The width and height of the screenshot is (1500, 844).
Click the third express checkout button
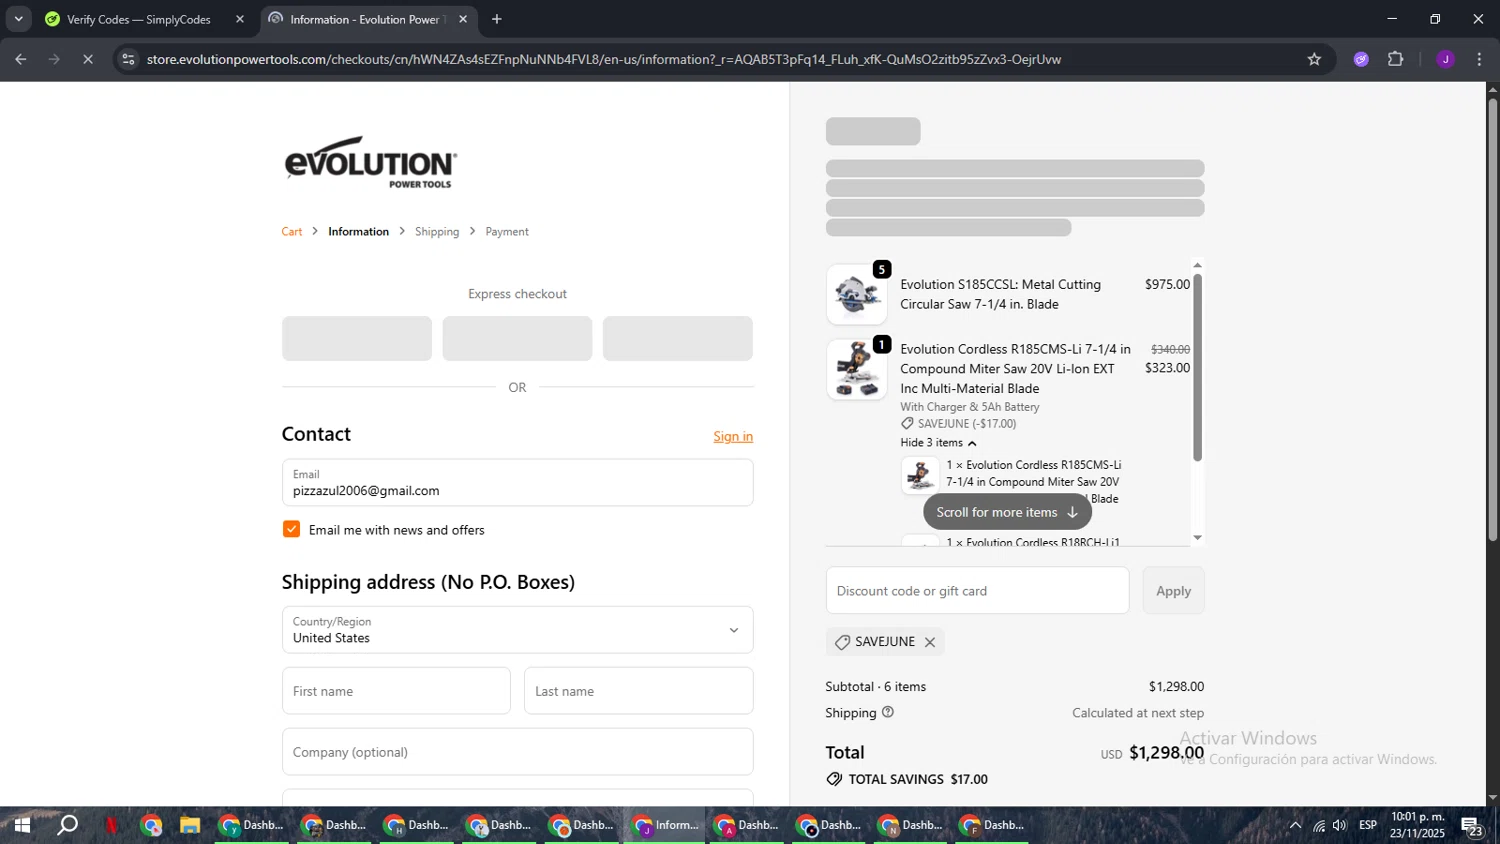(678, 338)
